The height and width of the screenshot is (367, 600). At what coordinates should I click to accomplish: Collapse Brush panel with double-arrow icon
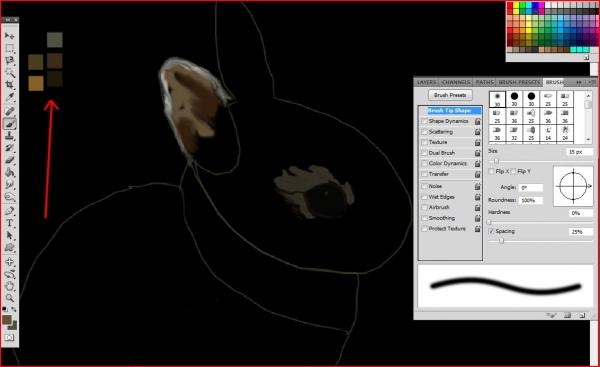click(579, 82)
